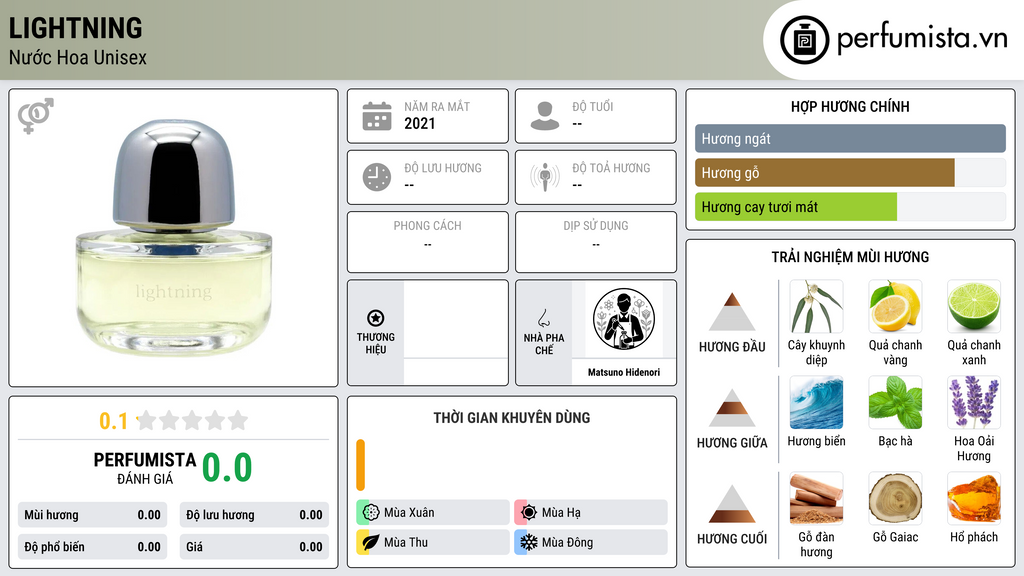
Task: Click the clock icon beside Độ Lưu Hương
Action: [377, 177]
